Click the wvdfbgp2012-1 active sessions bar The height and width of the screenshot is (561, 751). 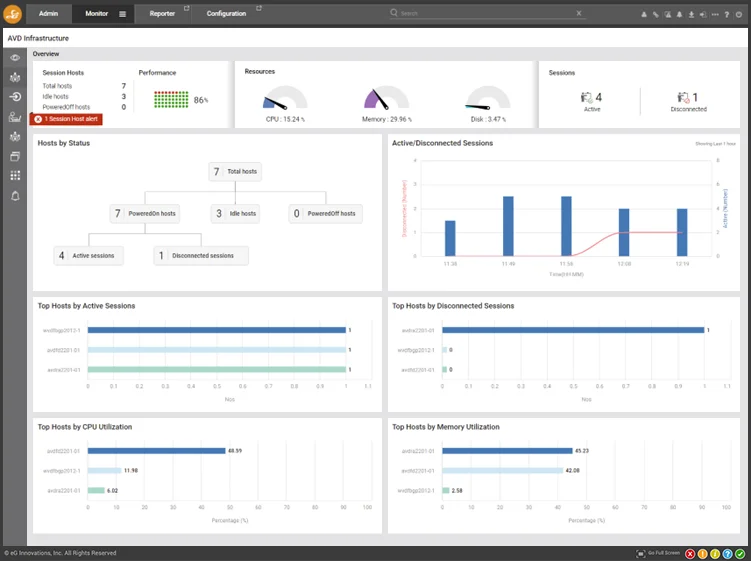click(x=217, y=330)
